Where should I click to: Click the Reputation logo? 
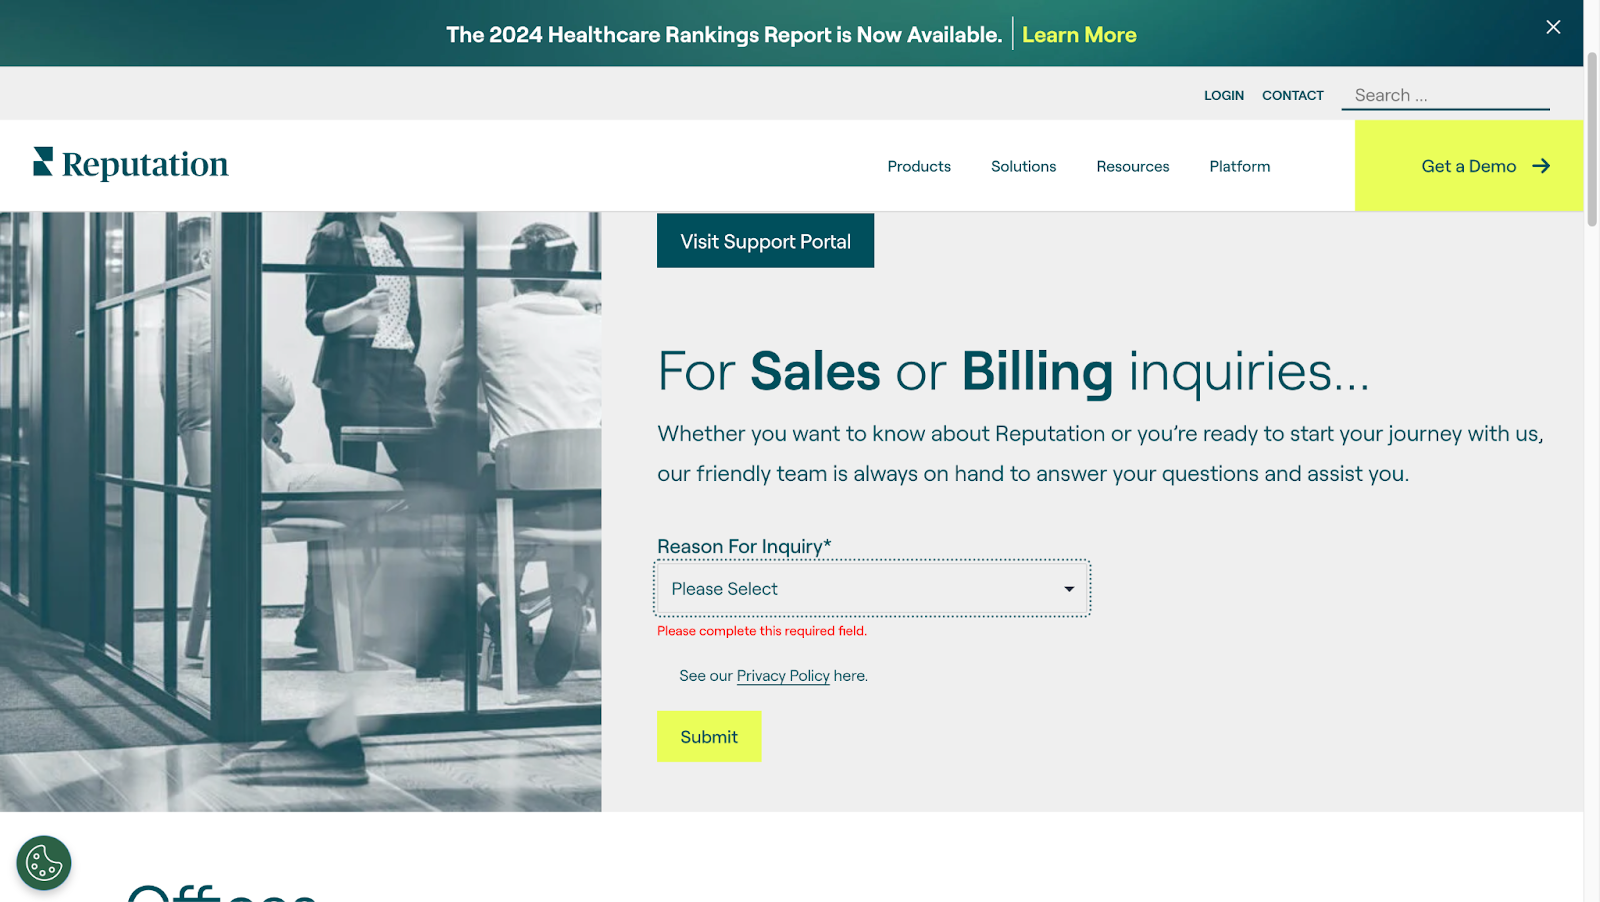coord(131,164)
